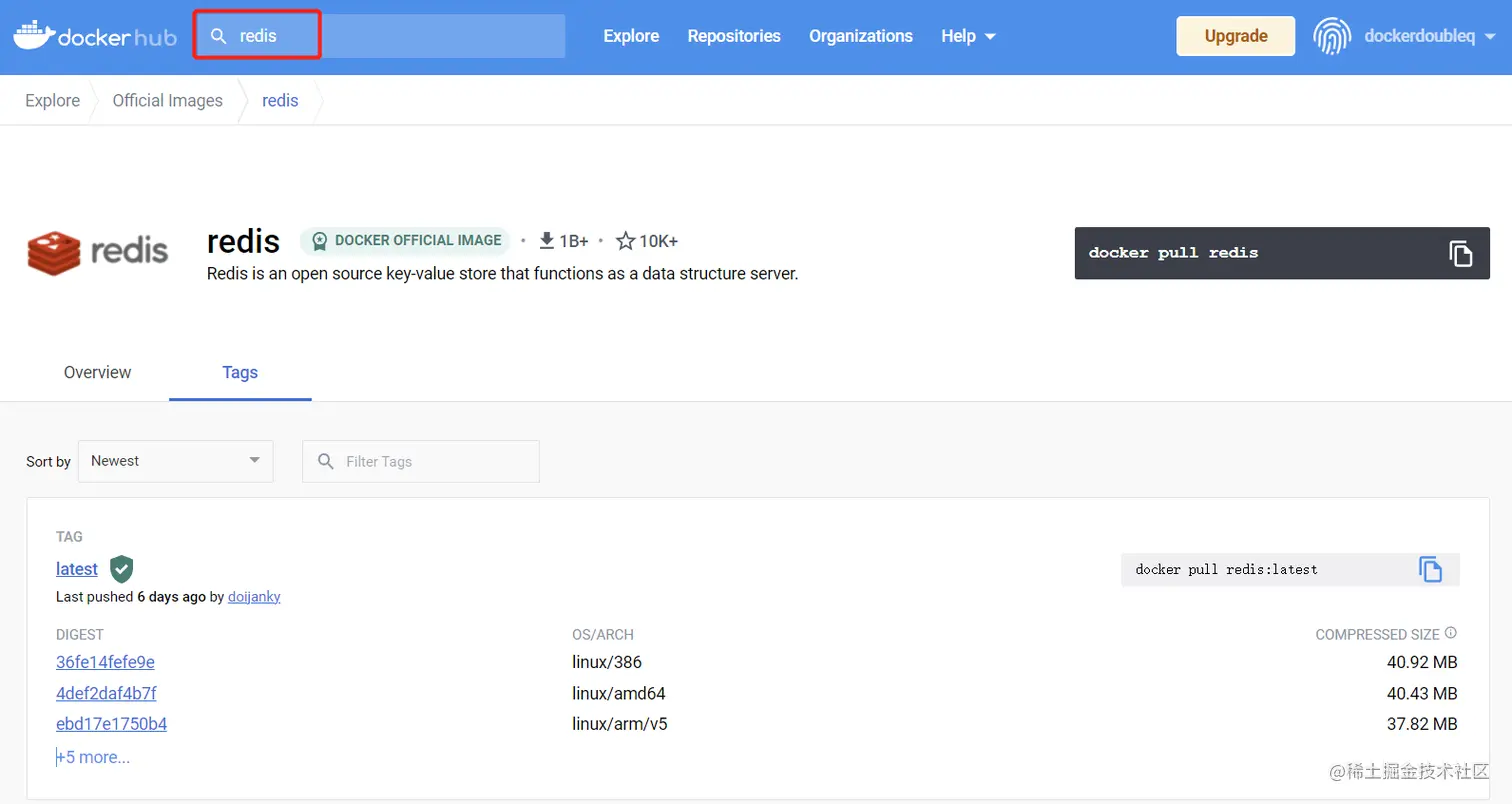Open the latest tag link
The height and width of the screenshot is (804, 1512).
pyautogui.click(x=77, y=568)
